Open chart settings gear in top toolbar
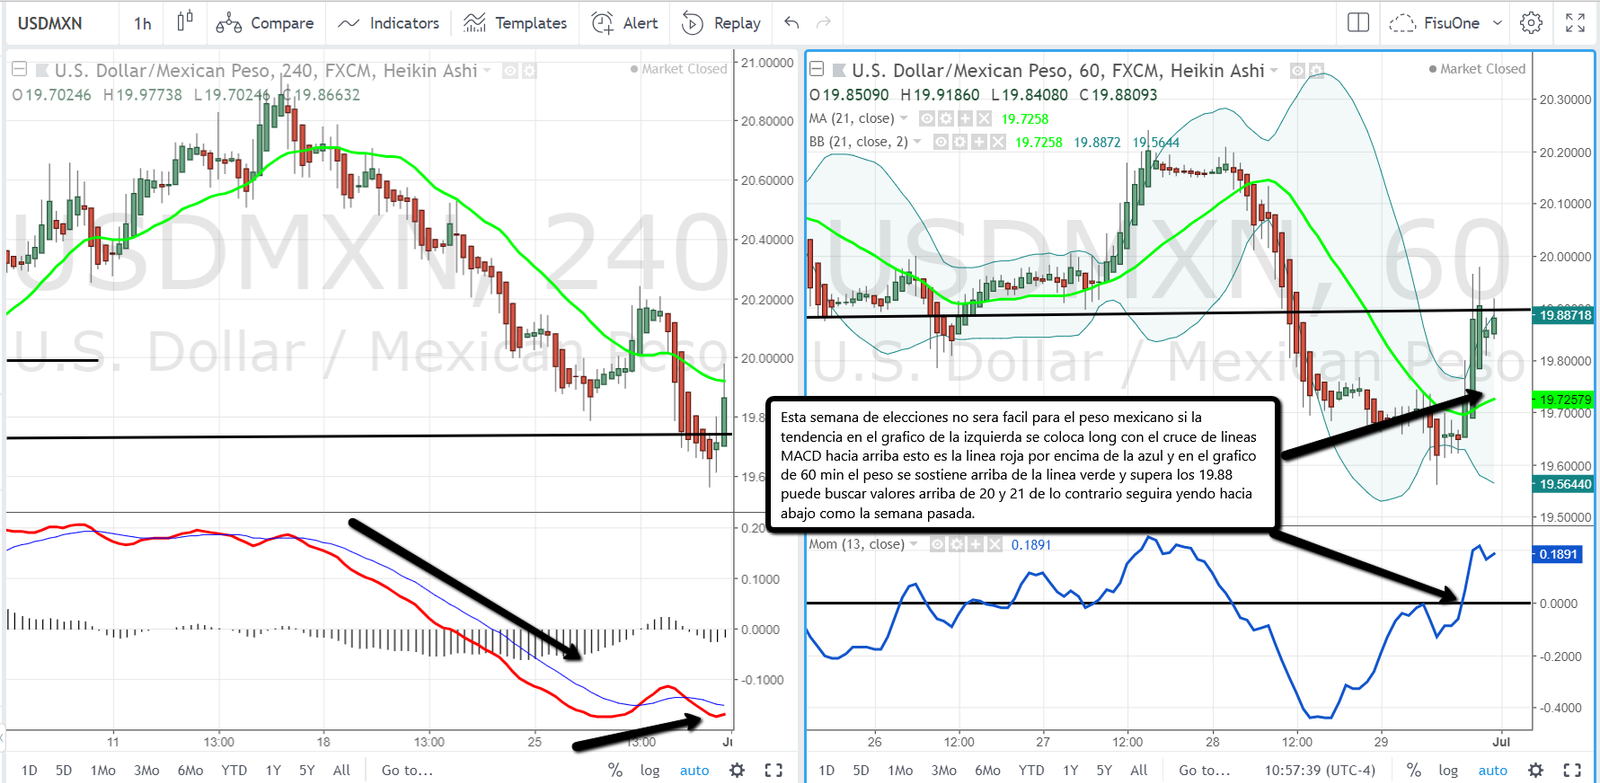 tap(1531, 23)
